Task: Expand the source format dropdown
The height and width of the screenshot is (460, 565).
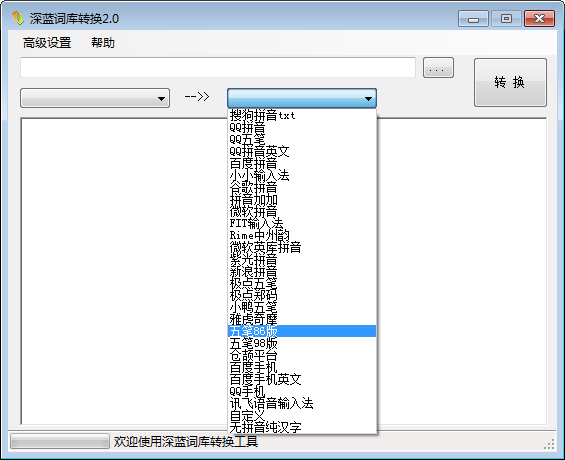Action: pos(95,98)
